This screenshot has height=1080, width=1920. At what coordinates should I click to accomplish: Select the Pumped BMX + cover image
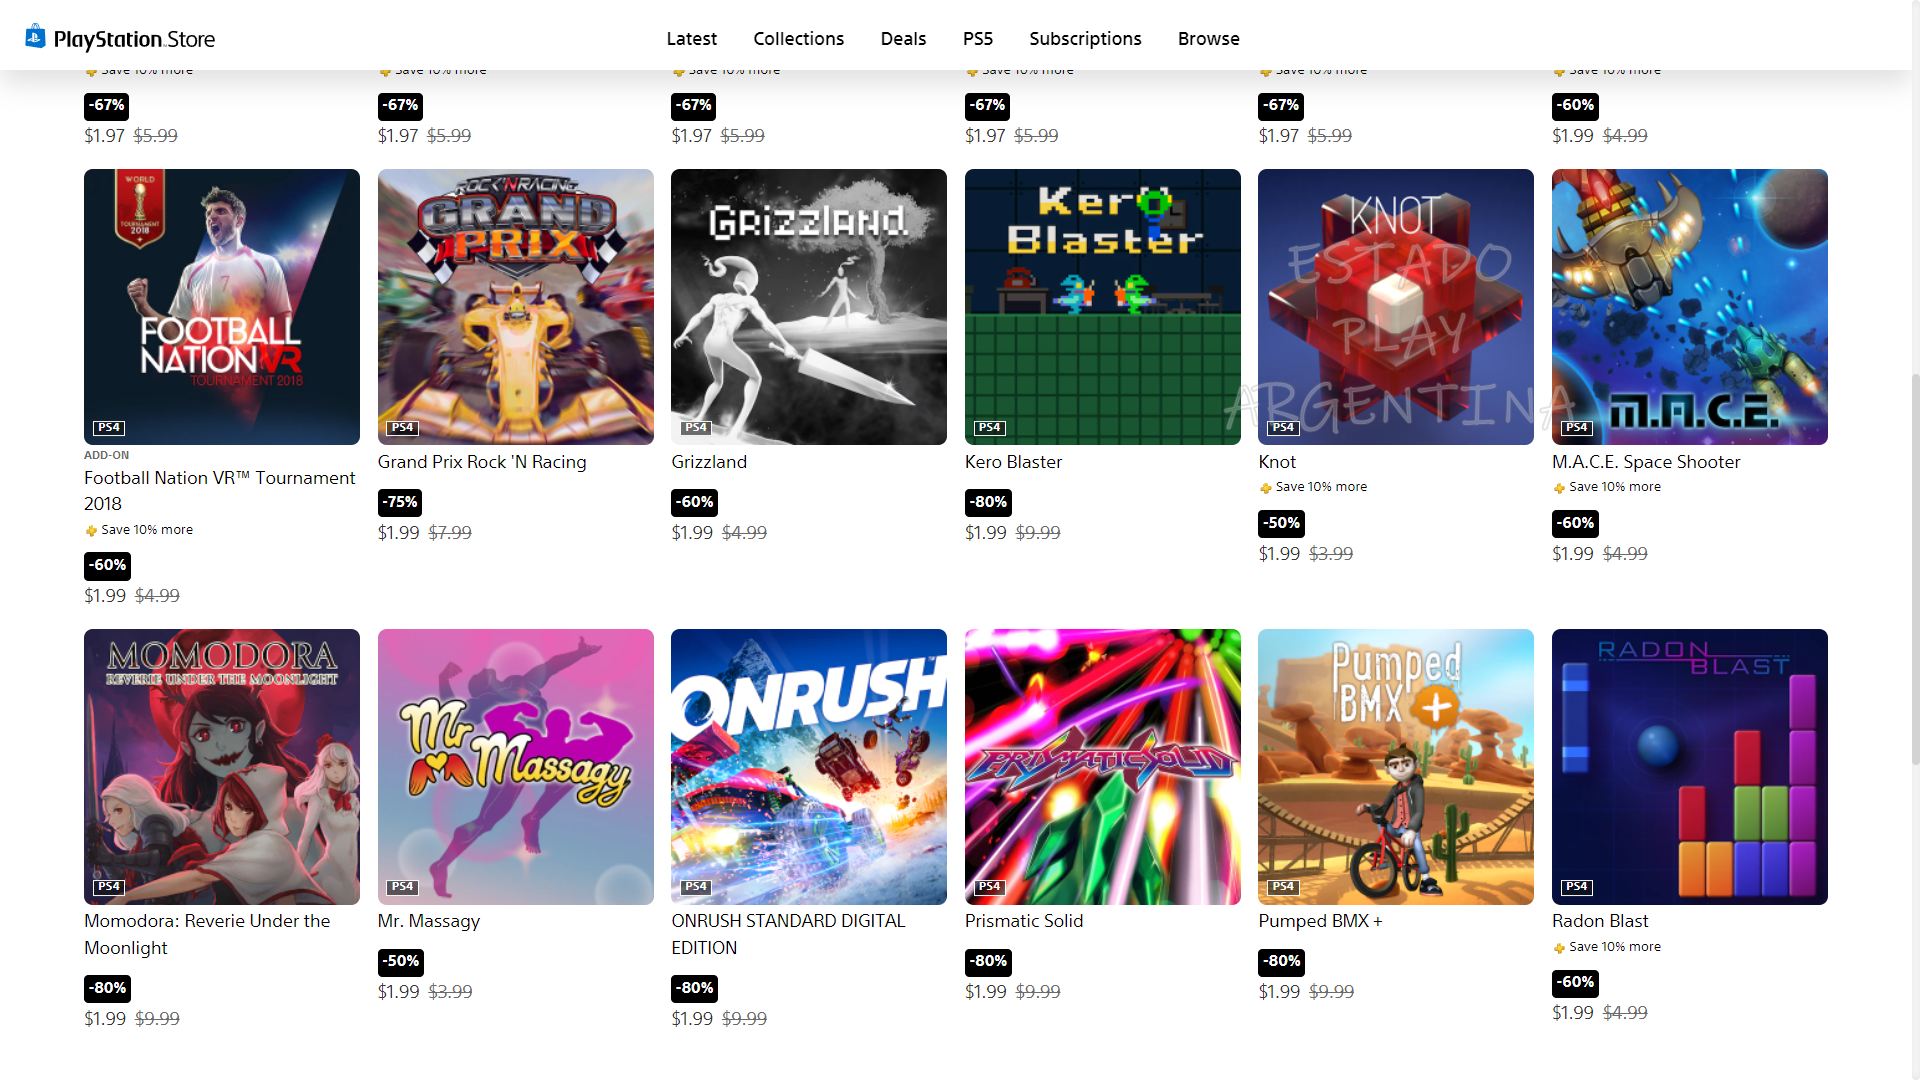click(1396, 767)
